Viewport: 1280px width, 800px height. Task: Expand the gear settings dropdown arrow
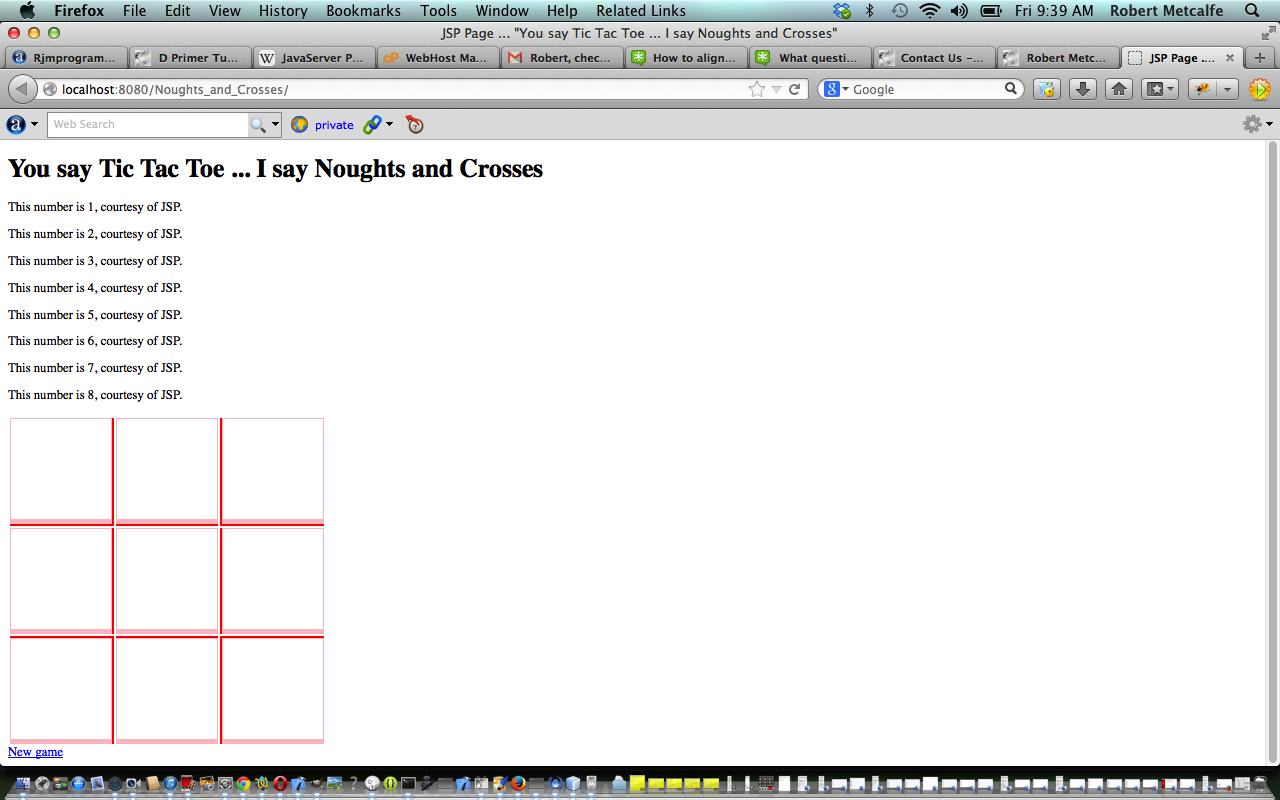[x=1269, y=124]
